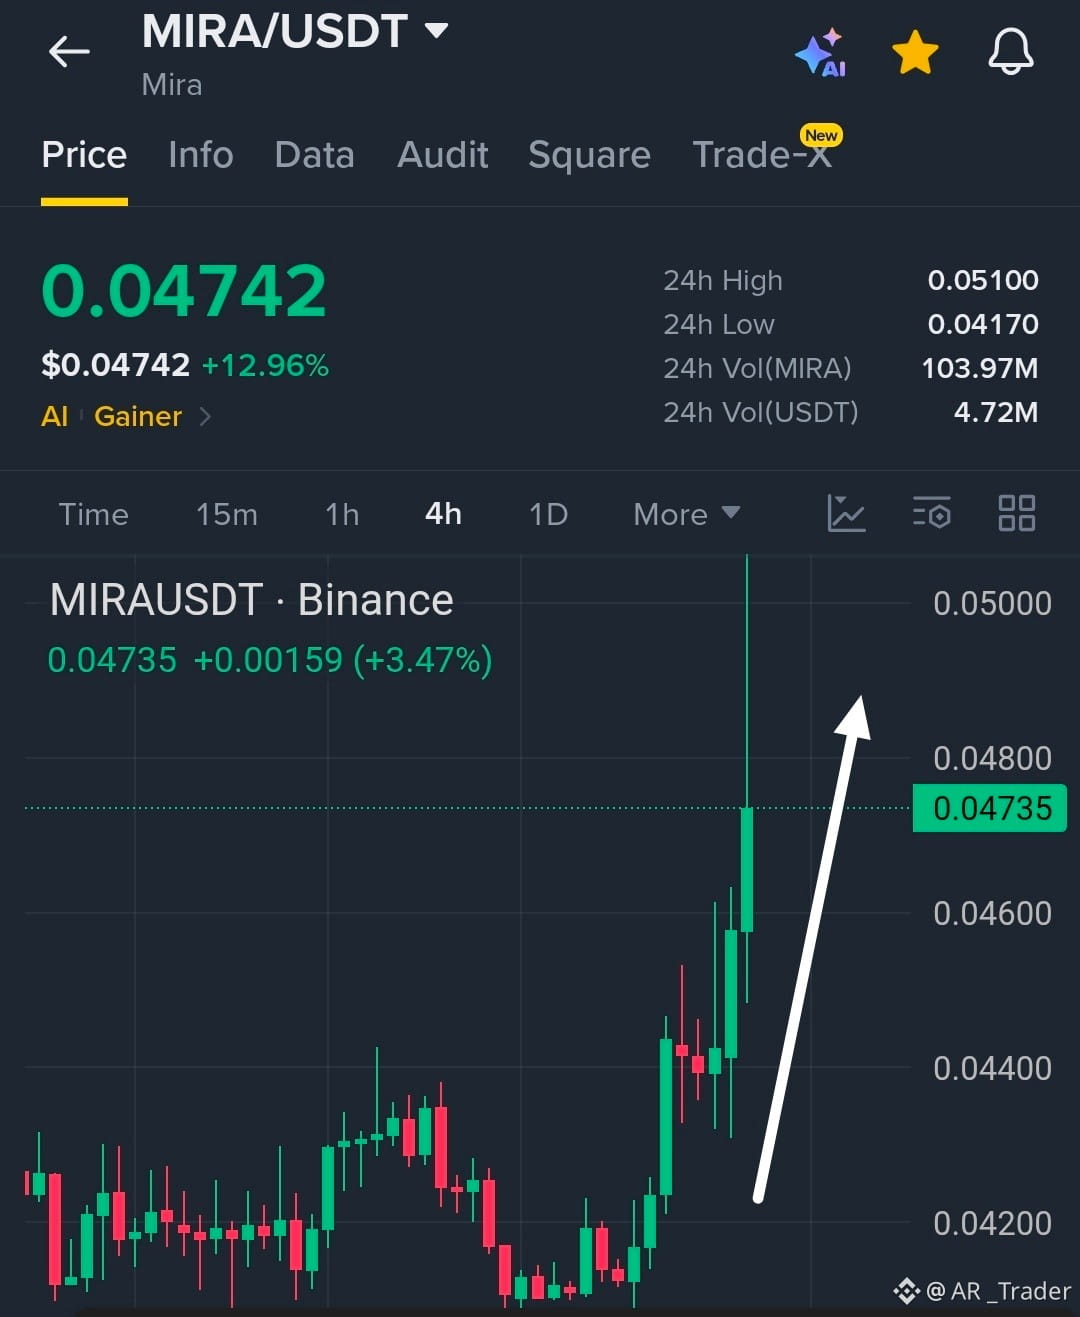
Task: Open the Audit tab
Action: pos(442,155)
